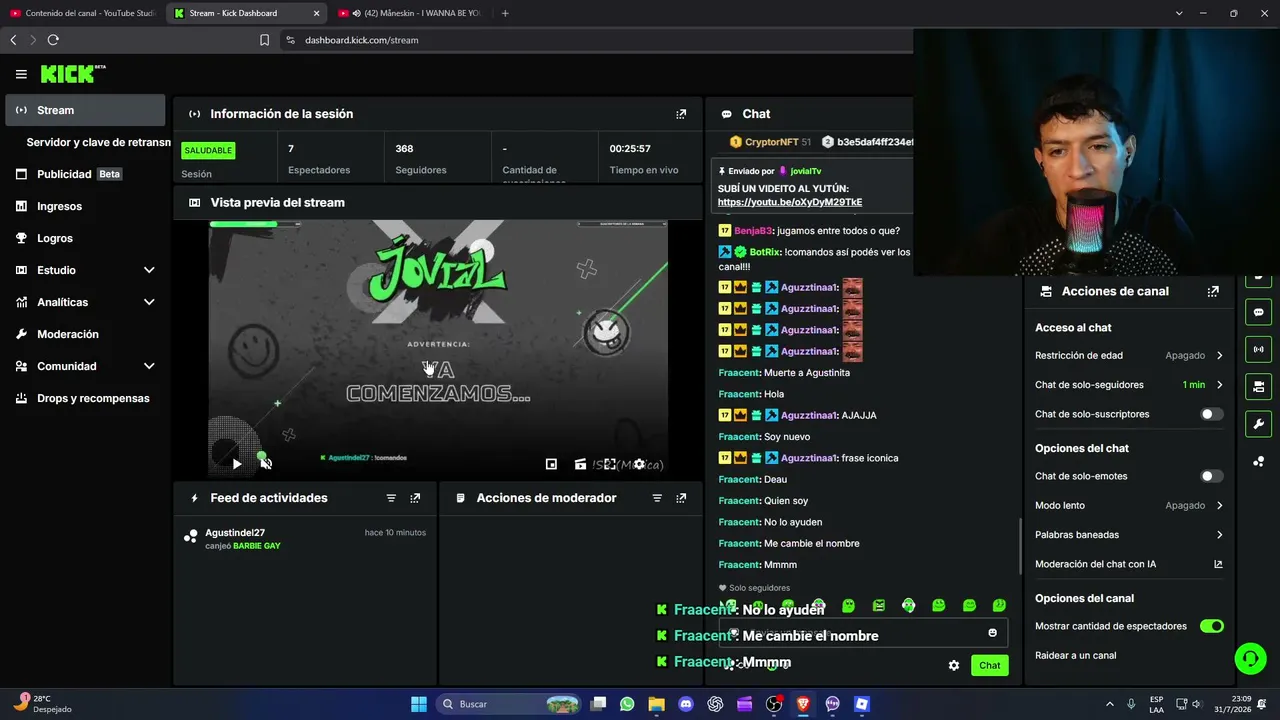Open Ingresos page
Image resolution: width=1280 pixels, height=720 pixels.
[x=84, y=206]
